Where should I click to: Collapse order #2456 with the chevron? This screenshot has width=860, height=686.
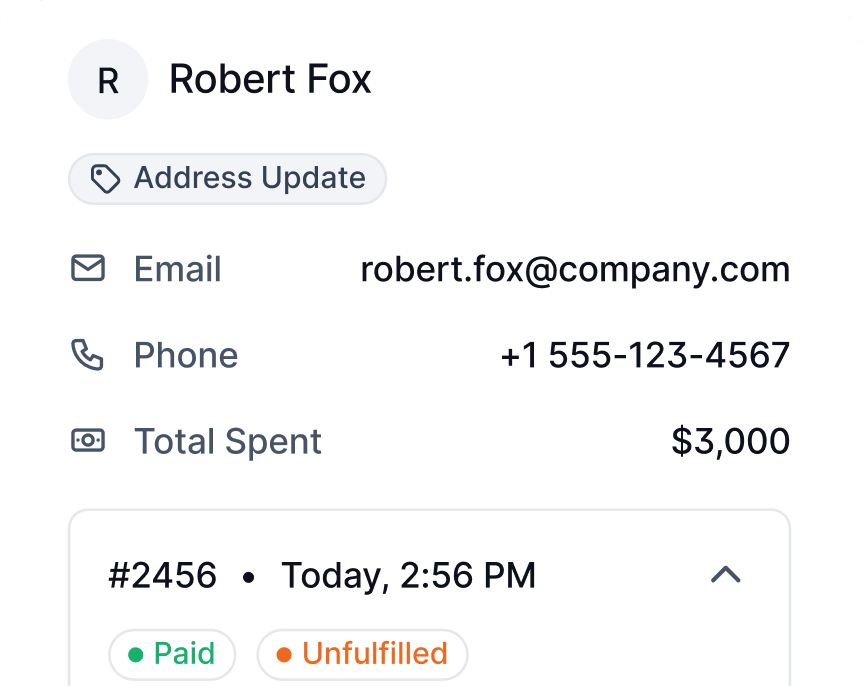coord(726,575)
